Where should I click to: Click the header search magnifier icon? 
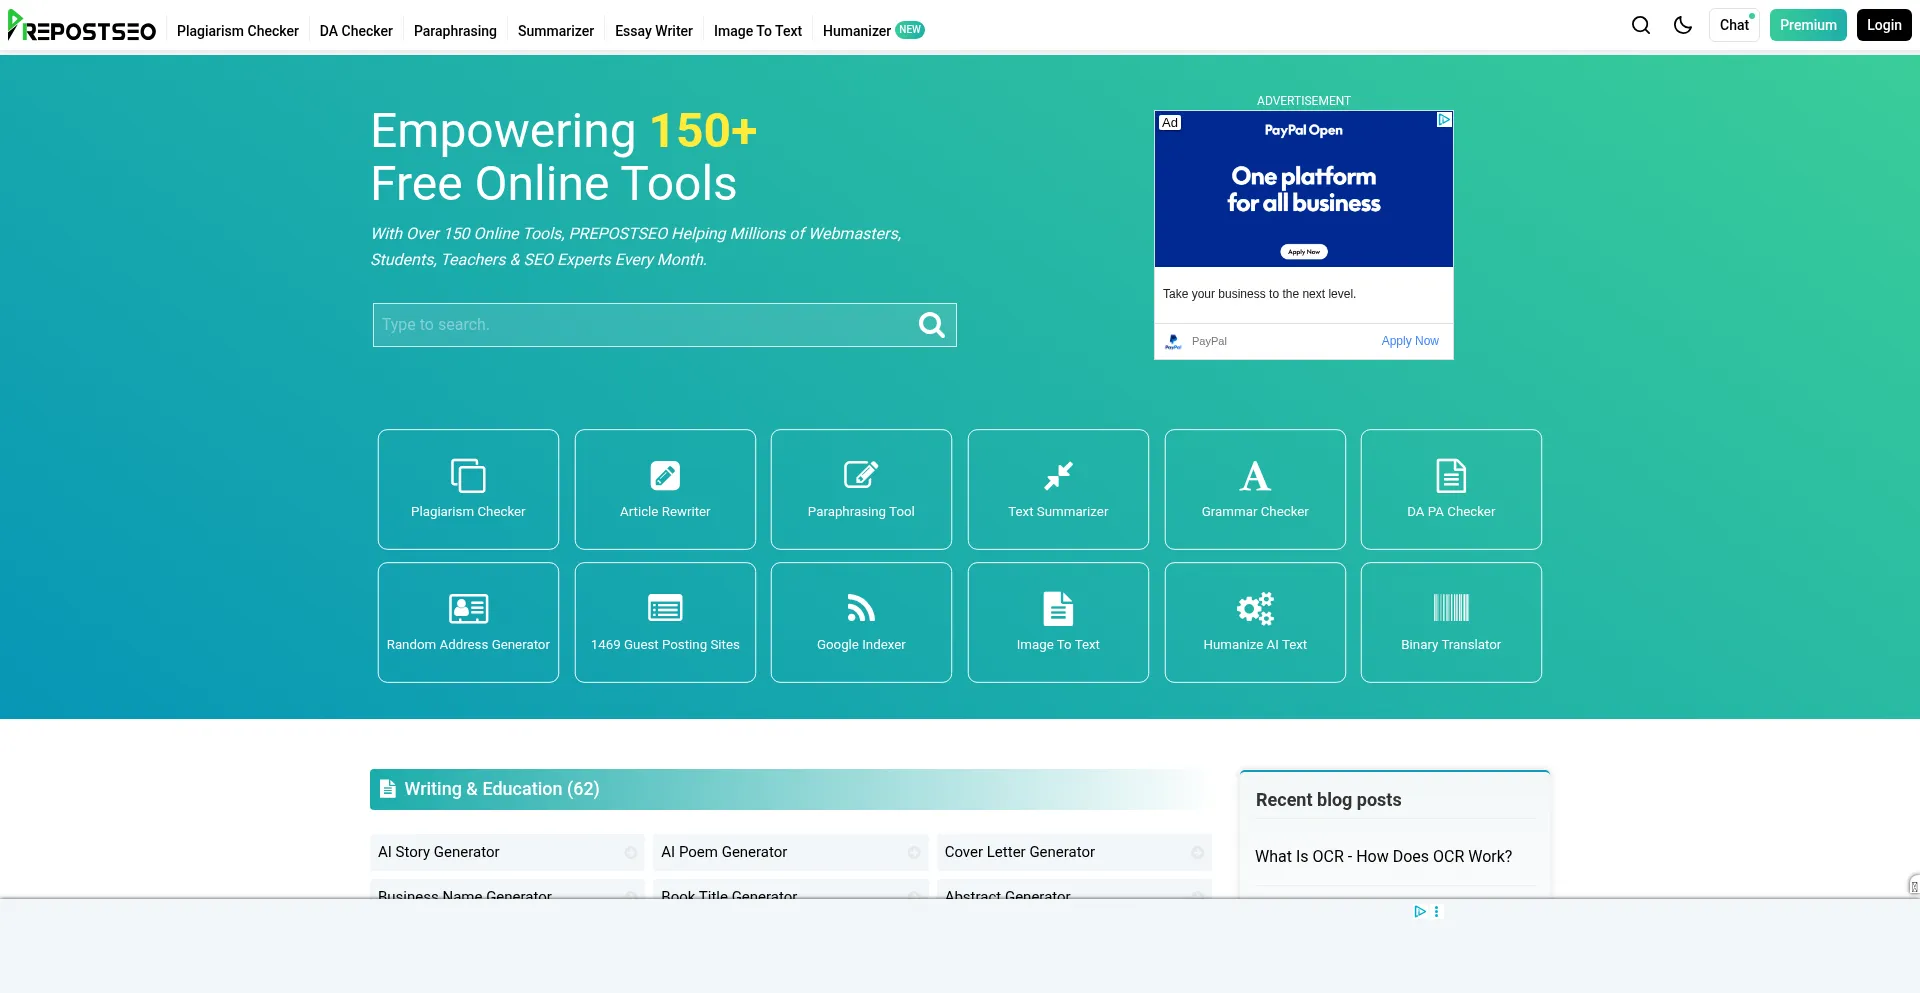coord(1641,25)
